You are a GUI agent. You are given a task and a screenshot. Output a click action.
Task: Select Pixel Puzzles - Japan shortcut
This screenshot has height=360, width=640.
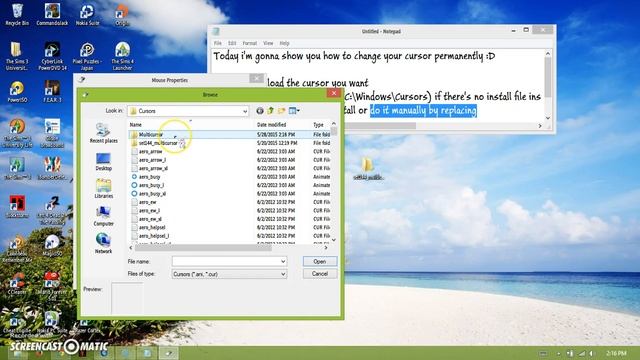point(87,55)
